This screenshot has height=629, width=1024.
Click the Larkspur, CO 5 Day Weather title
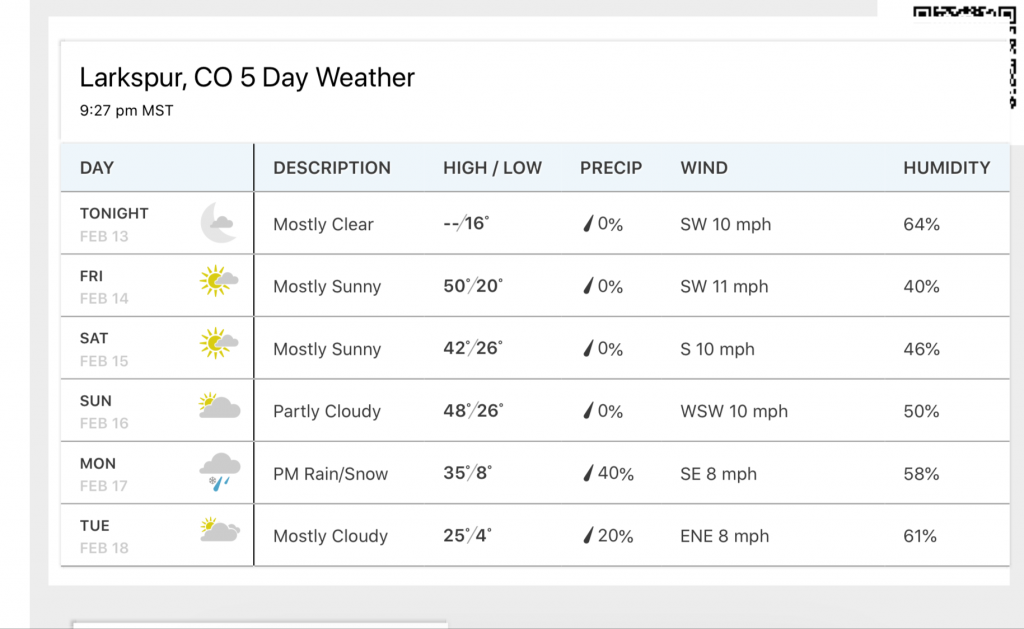tap(247, 78)
